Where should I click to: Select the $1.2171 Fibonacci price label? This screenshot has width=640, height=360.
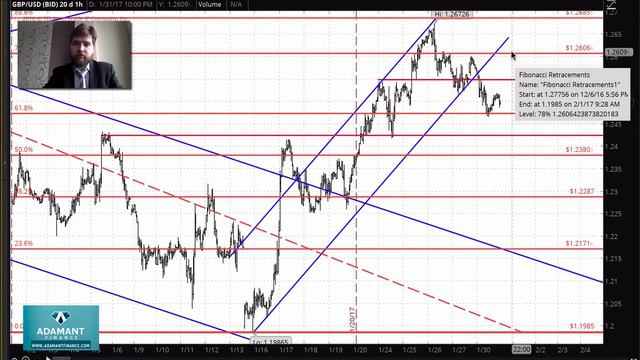pos(578,243)
